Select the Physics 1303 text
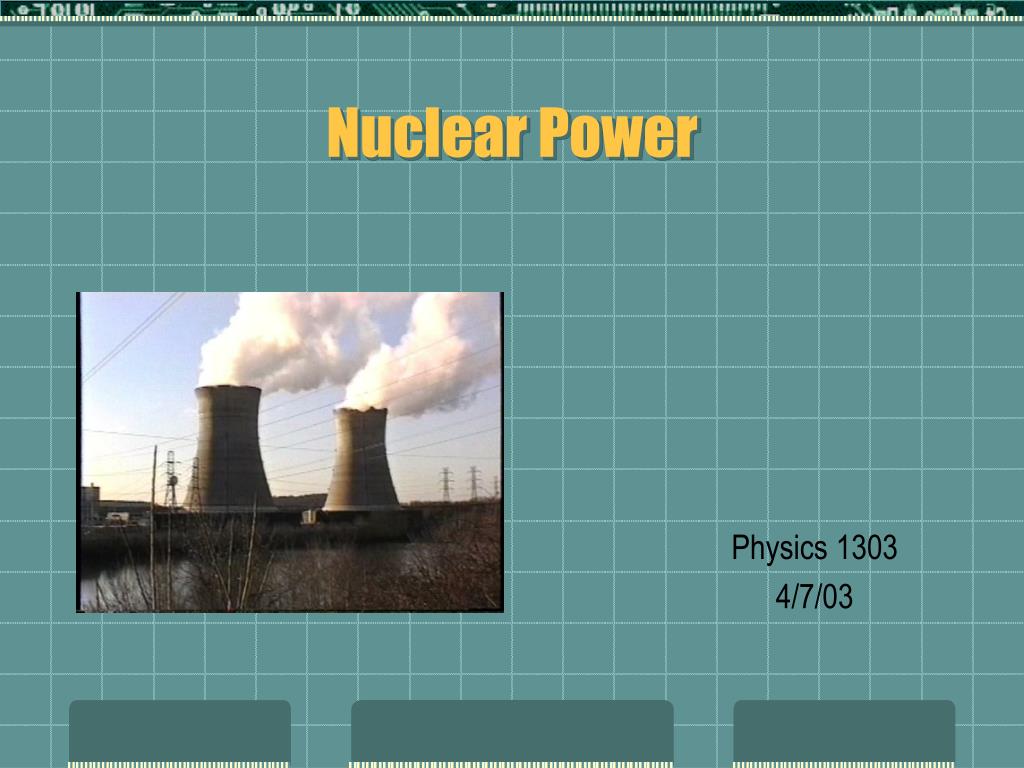The width and height of the screenshot is (1024, 768). point(814,547)
